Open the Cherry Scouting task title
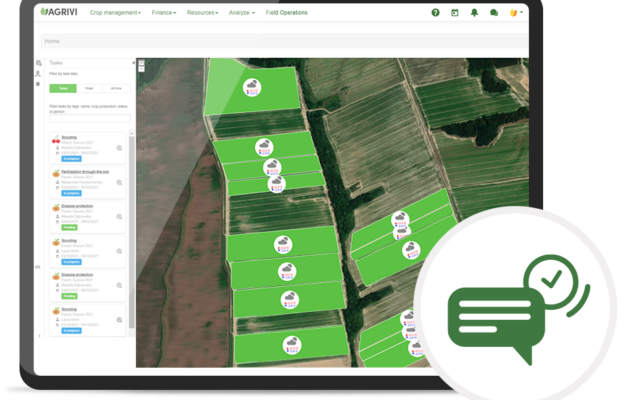Viewport: 640px width, 400px height. 69,137
